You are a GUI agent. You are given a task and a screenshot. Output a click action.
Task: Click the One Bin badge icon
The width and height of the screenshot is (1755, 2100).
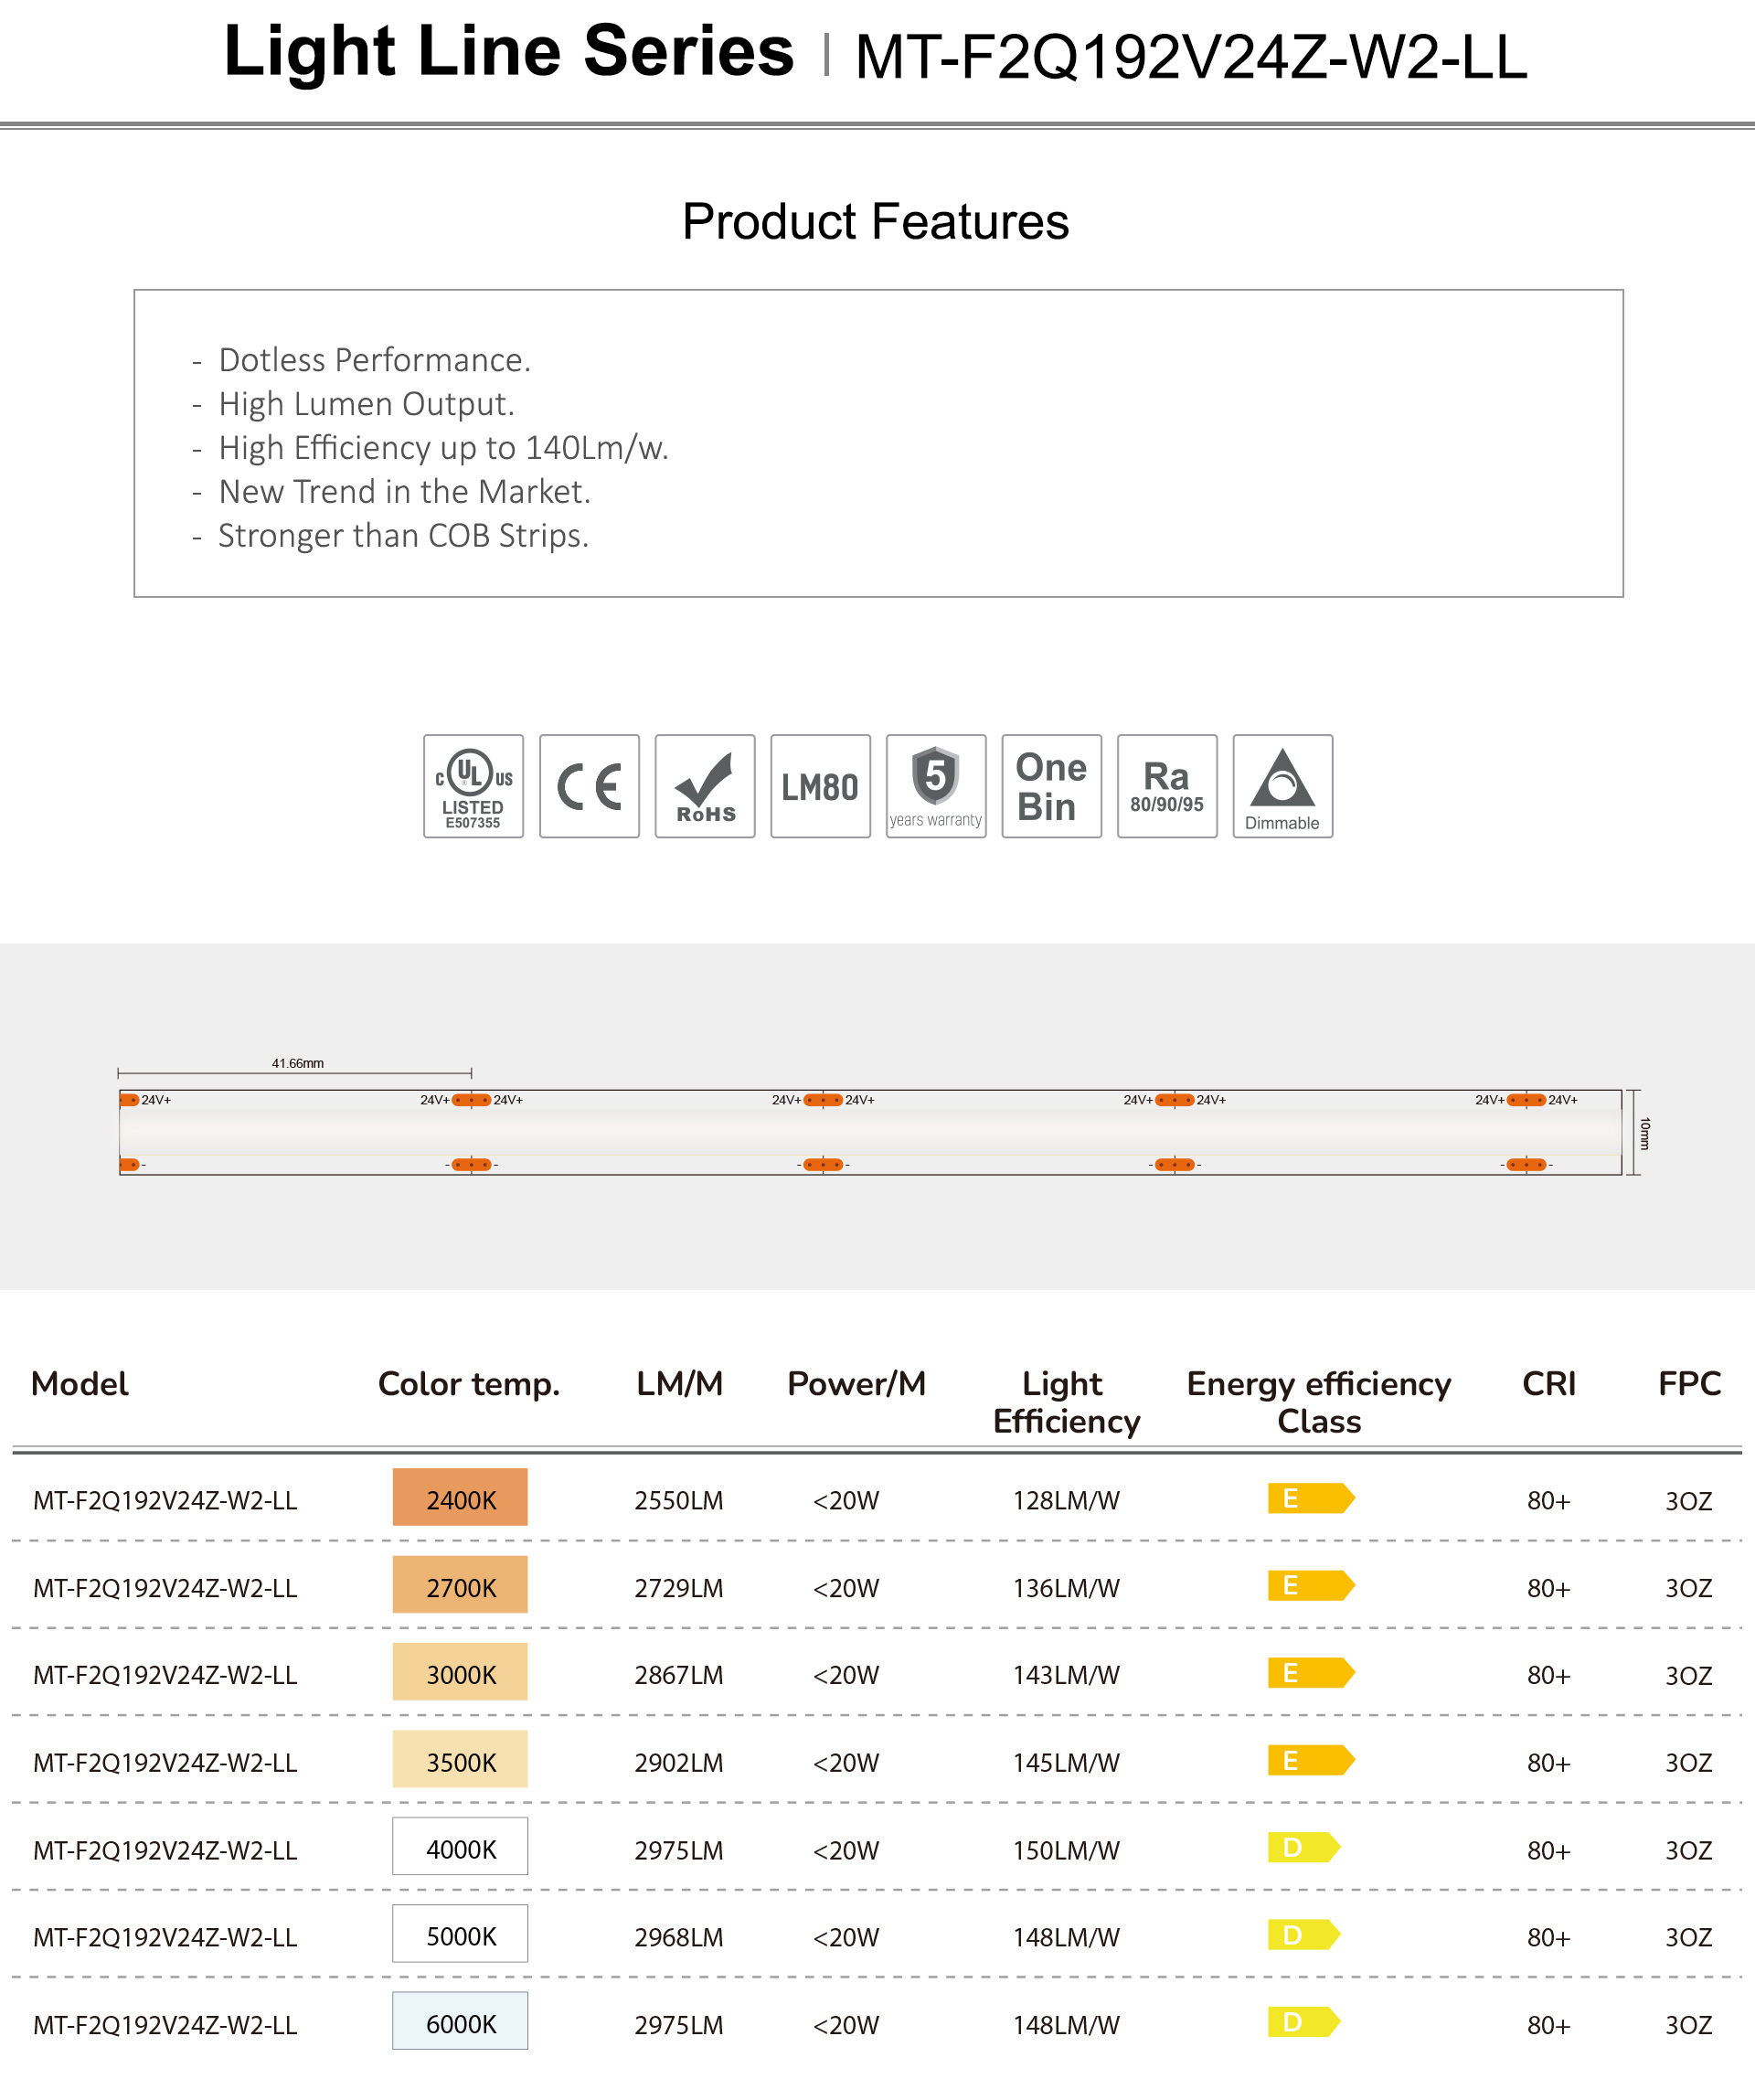click(x=1051, y=786)
